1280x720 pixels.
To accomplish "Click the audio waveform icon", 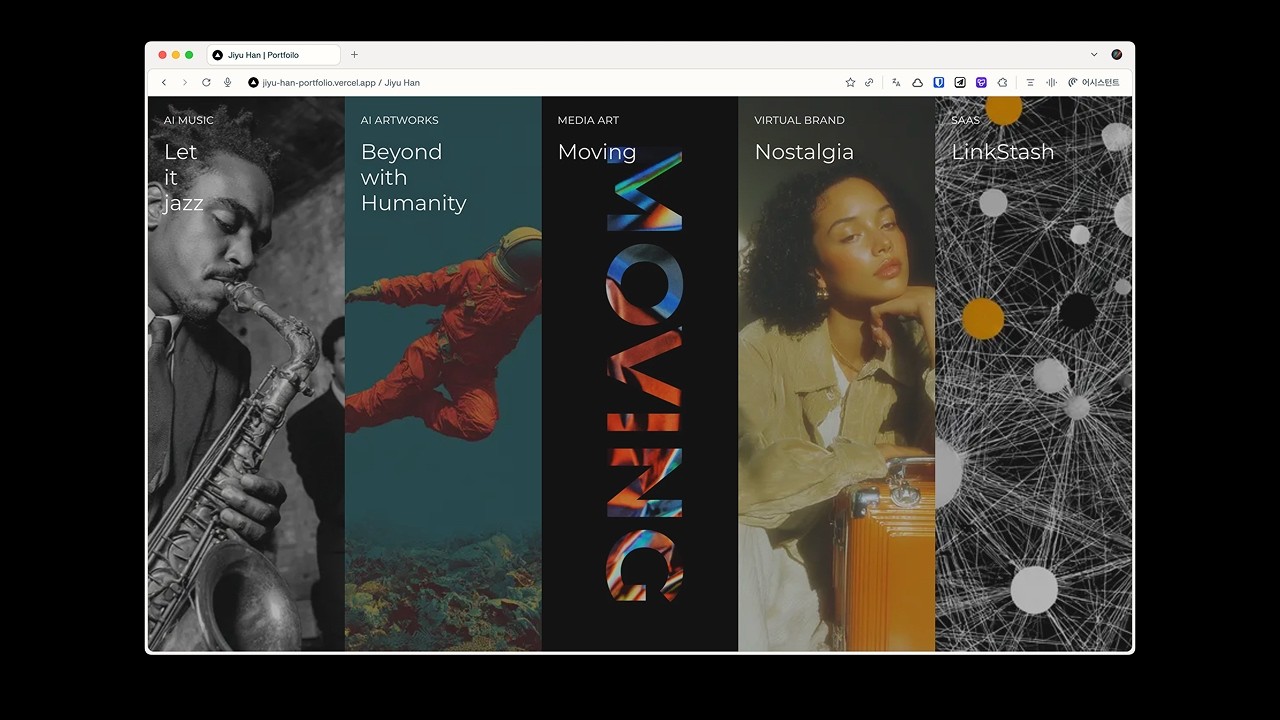I will click(x=1051, y=83).
